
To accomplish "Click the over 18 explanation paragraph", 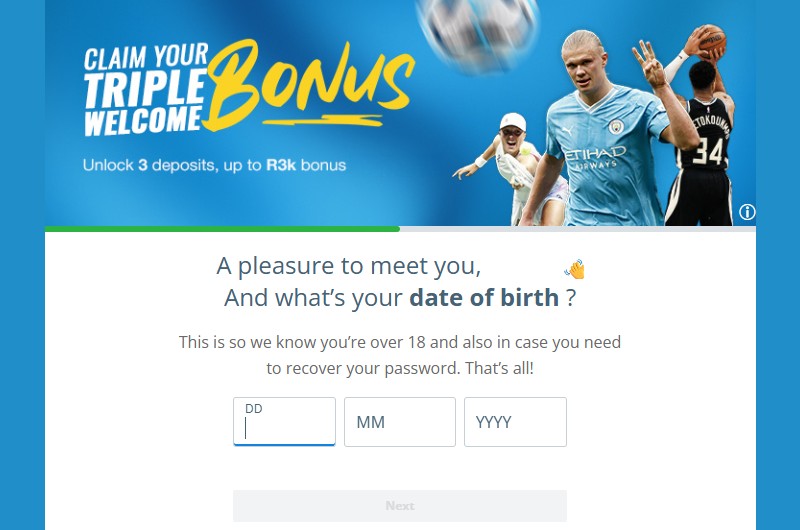I will [x=399, y=355].
